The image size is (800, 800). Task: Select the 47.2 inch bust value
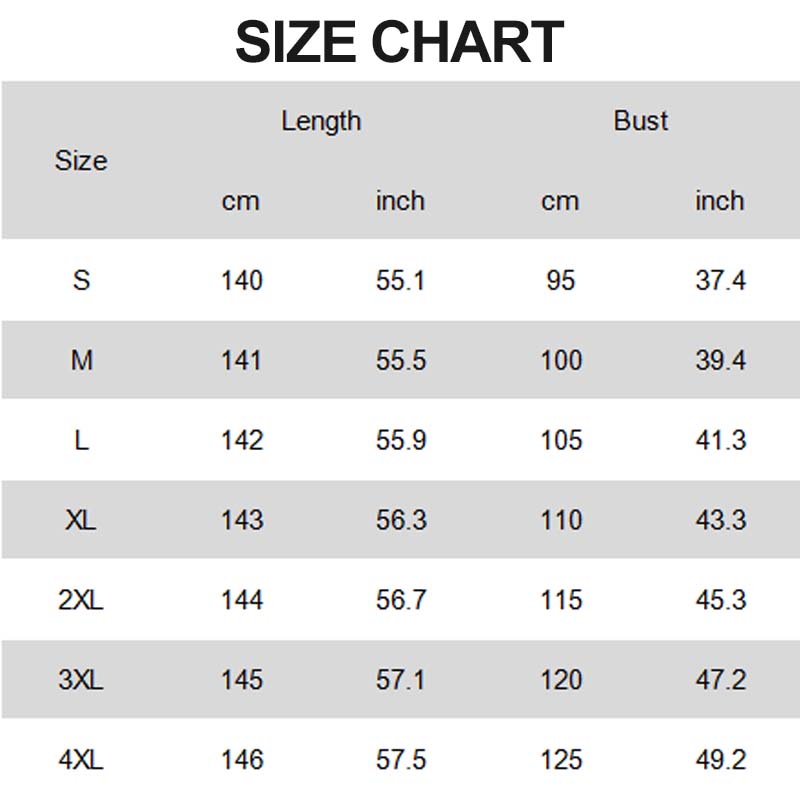point(721,681)
